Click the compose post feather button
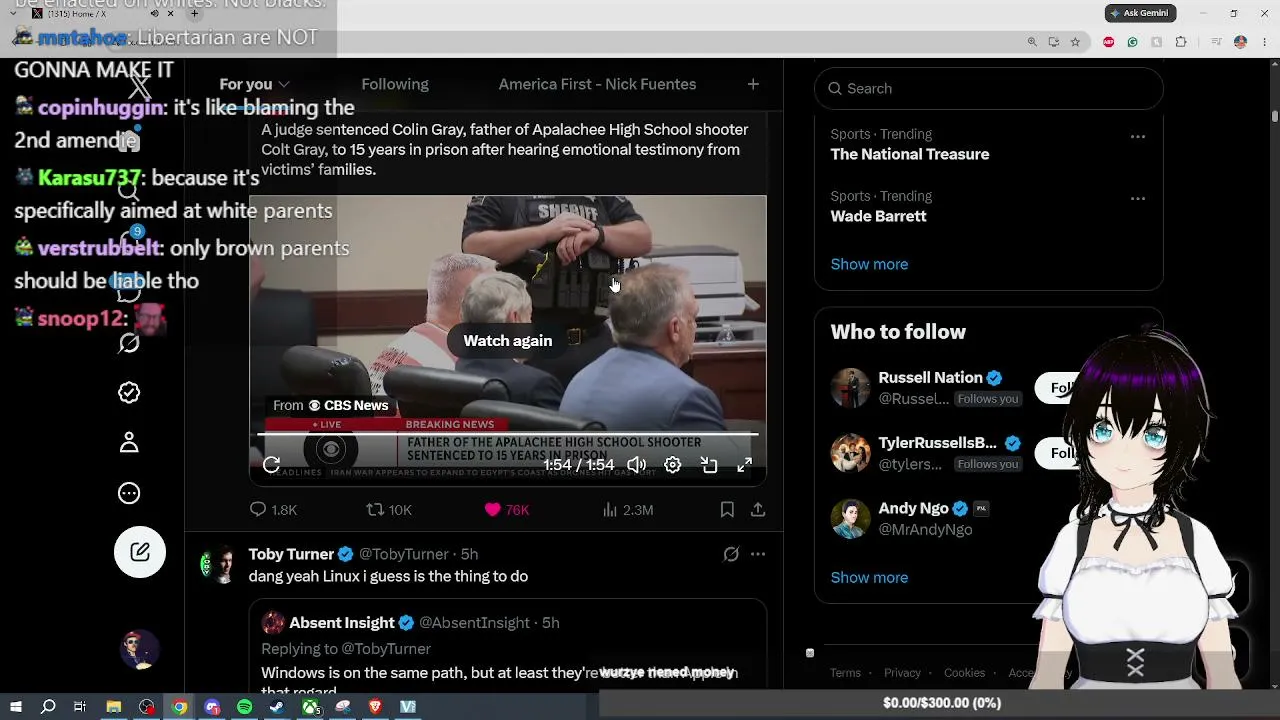 coord(140,552)
